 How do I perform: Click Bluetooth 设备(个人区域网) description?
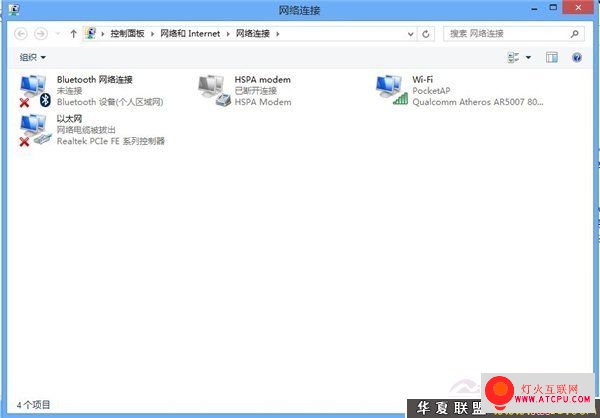(x=110, y=102)
